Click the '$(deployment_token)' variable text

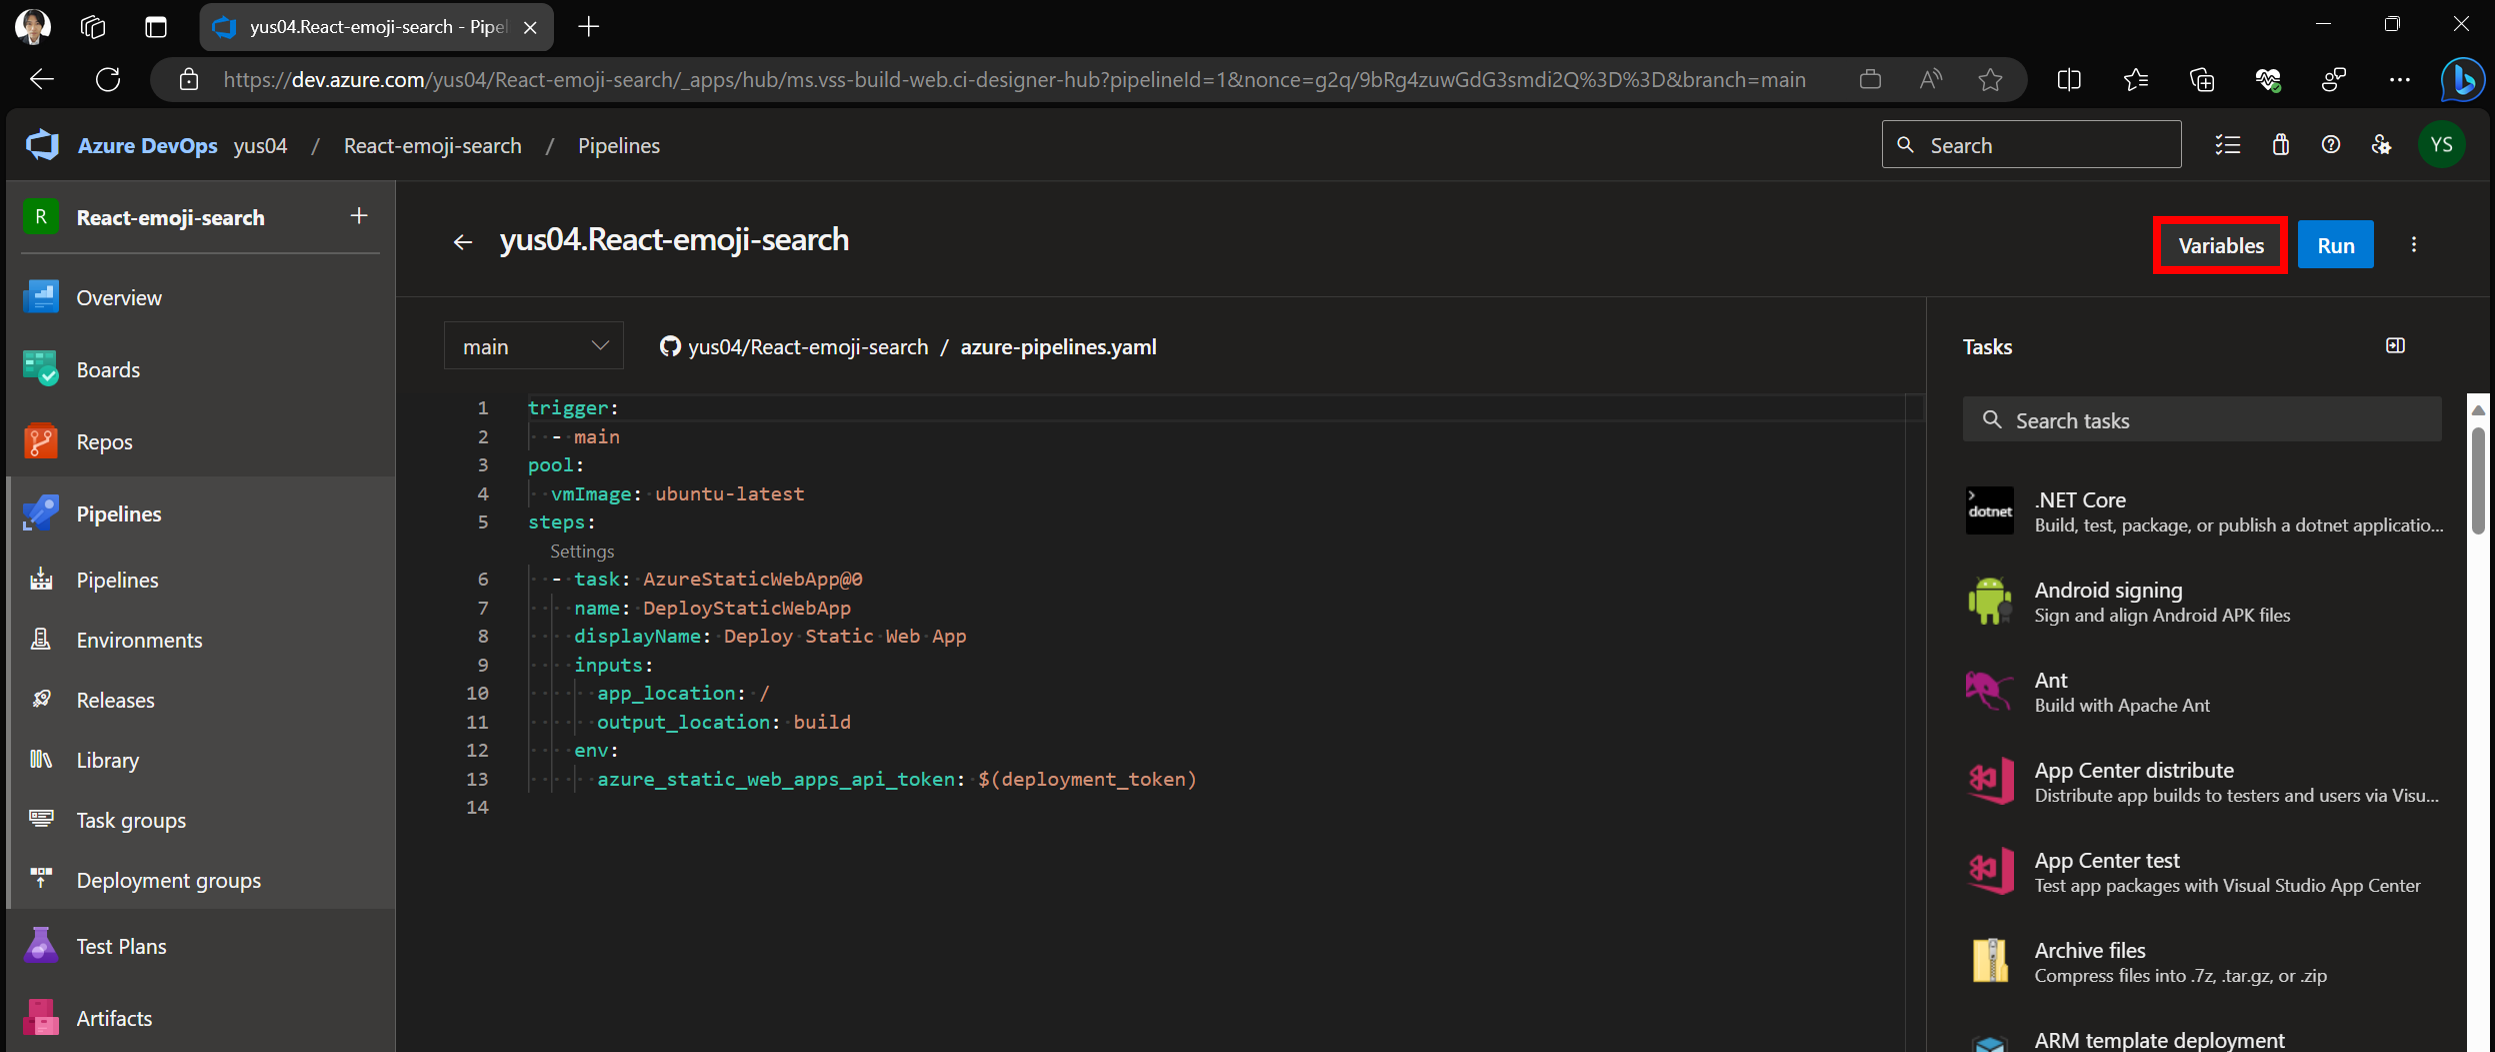point(1087,779)
